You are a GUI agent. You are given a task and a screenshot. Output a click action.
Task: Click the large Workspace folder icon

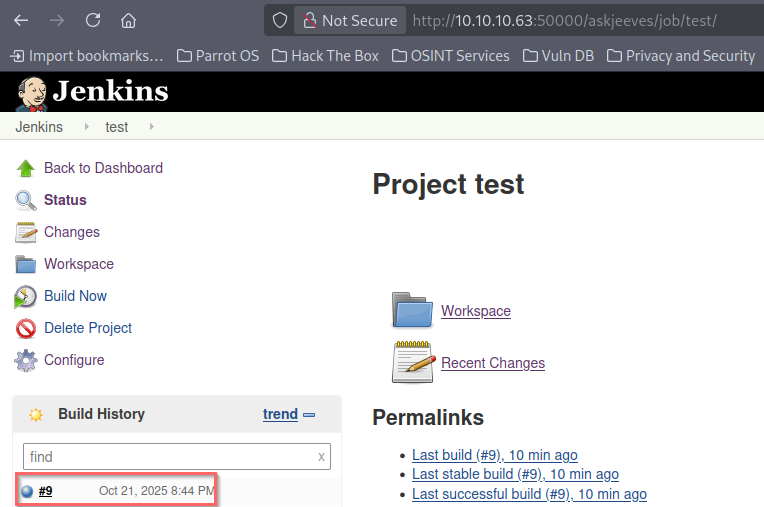click(x=412, y=310)
